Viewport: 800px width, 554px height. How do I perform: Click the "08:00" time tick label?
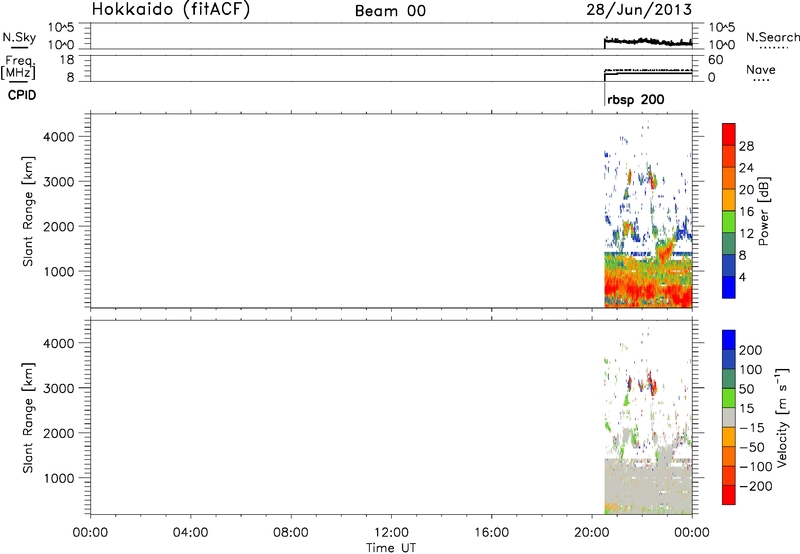[x=291, y=533]
